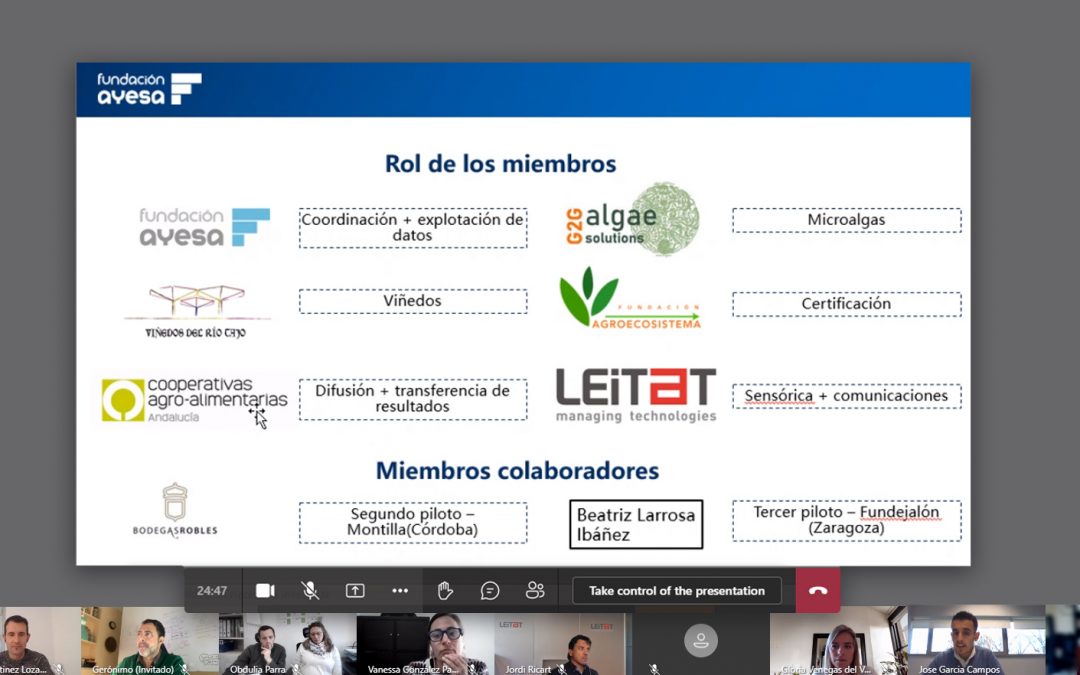Click the 'Tercer piloto – Fundejalón (Zaragoza)' box
This screenshot has width=1080, height=675.
click(847, 521)
